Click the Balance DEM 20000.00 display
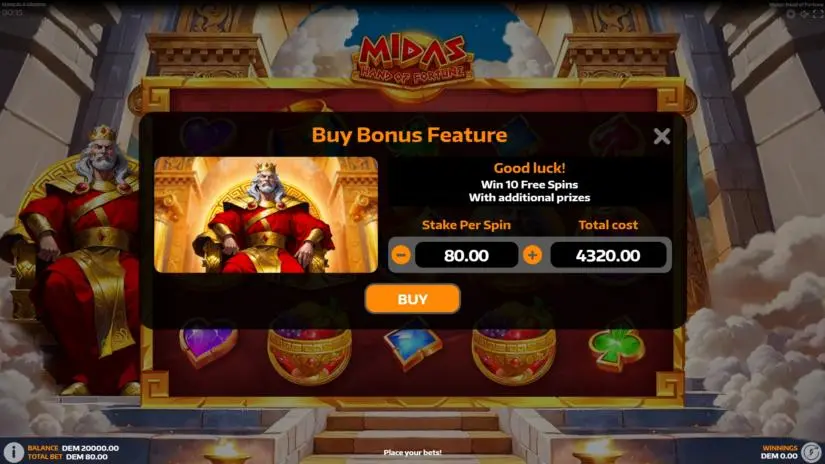Screen dimensions: 825x464 (x=73, y=448)
